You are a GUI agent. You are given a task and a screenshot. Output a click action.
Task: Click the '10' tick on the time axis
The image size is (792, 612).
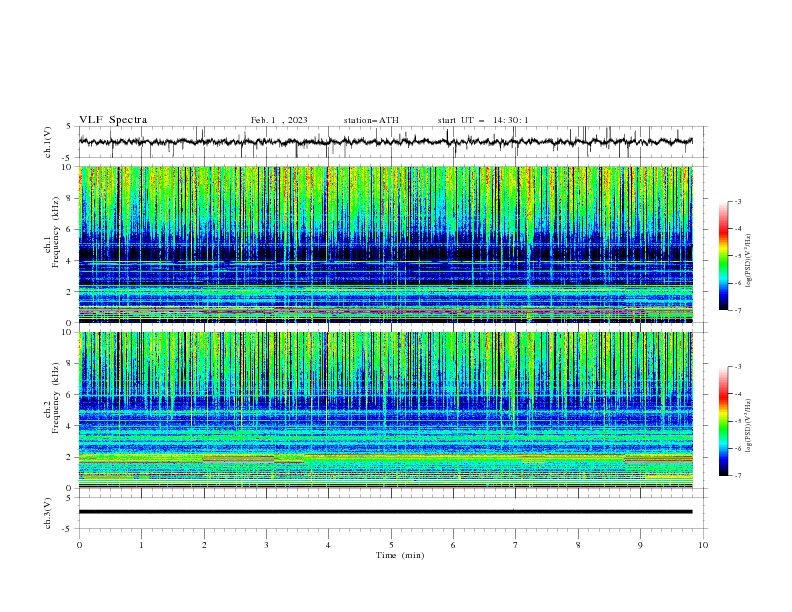coord(703,545)
